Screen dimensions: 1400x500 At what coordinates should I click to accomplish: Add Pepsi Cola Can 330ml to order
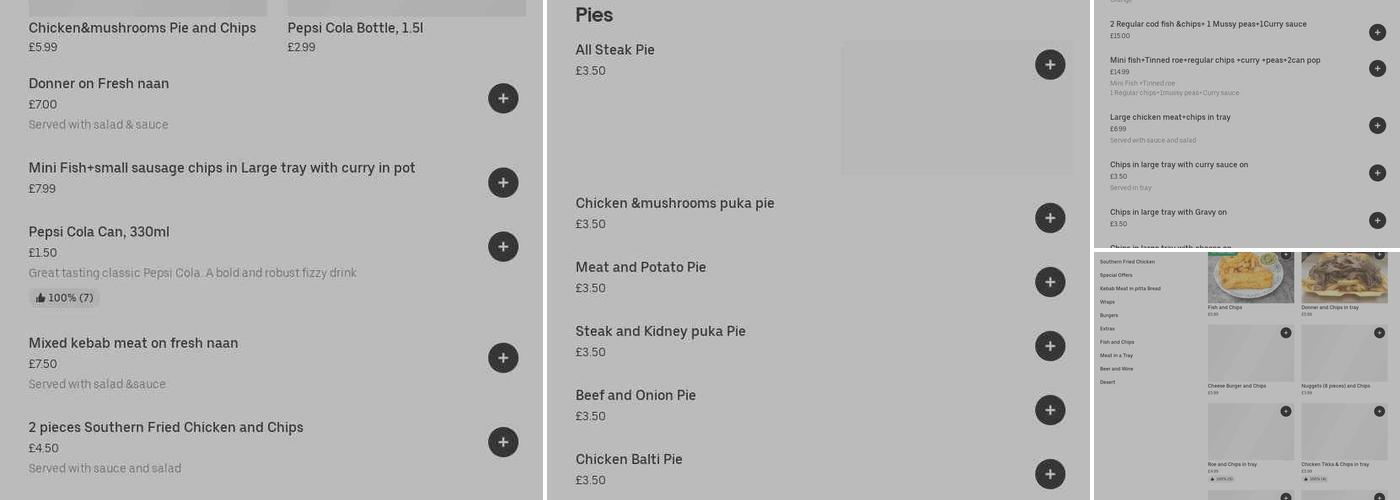tap(503, 247)
